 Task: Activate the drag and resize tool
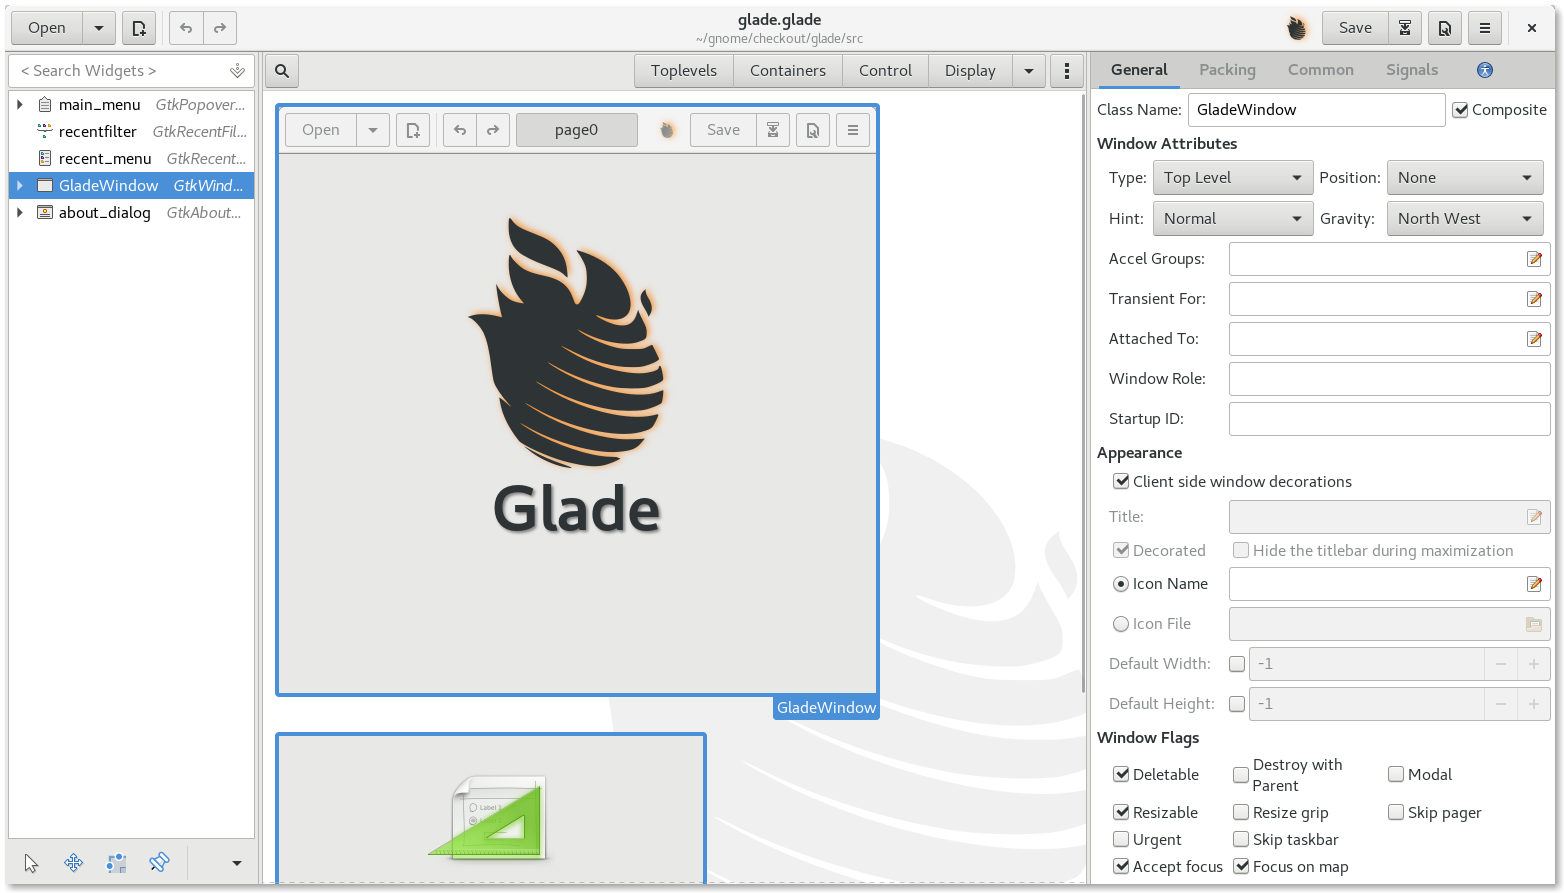click(73, 862)
